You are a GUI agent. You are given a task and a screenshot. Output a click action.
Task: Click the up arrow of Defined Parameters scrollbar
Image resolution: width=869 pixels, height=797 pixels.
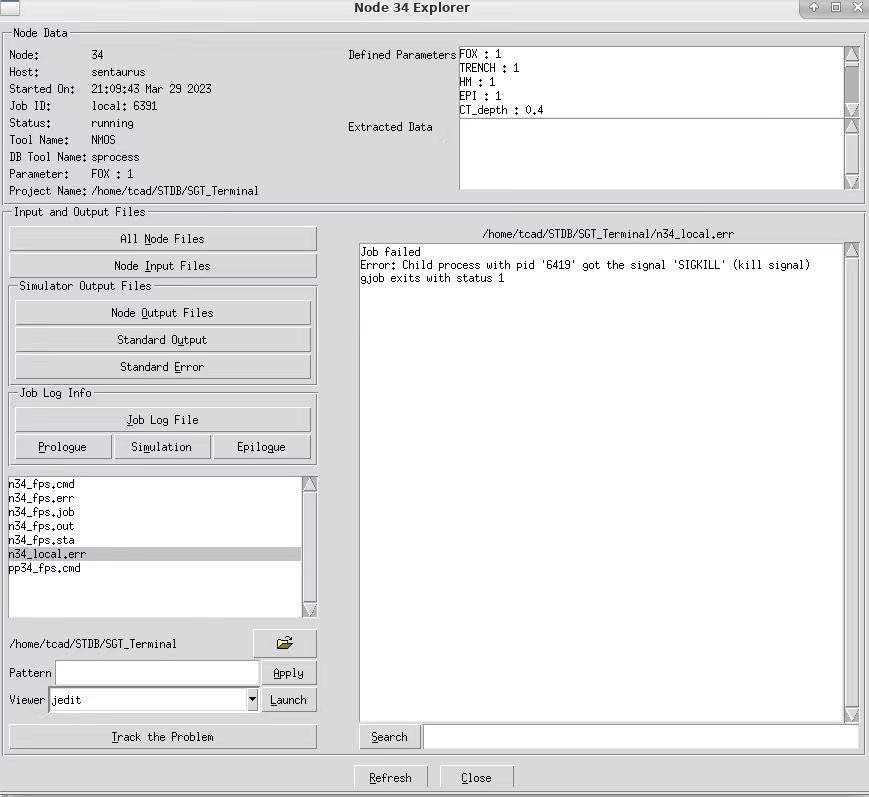[x=852, y=54]
